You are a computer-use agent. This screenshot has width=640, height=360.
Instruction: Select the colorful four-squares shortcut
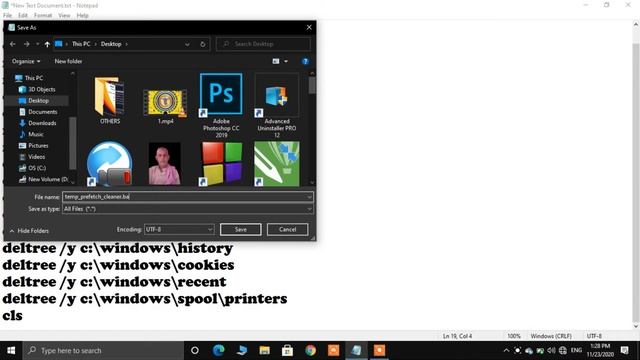[x=221, y=164]
